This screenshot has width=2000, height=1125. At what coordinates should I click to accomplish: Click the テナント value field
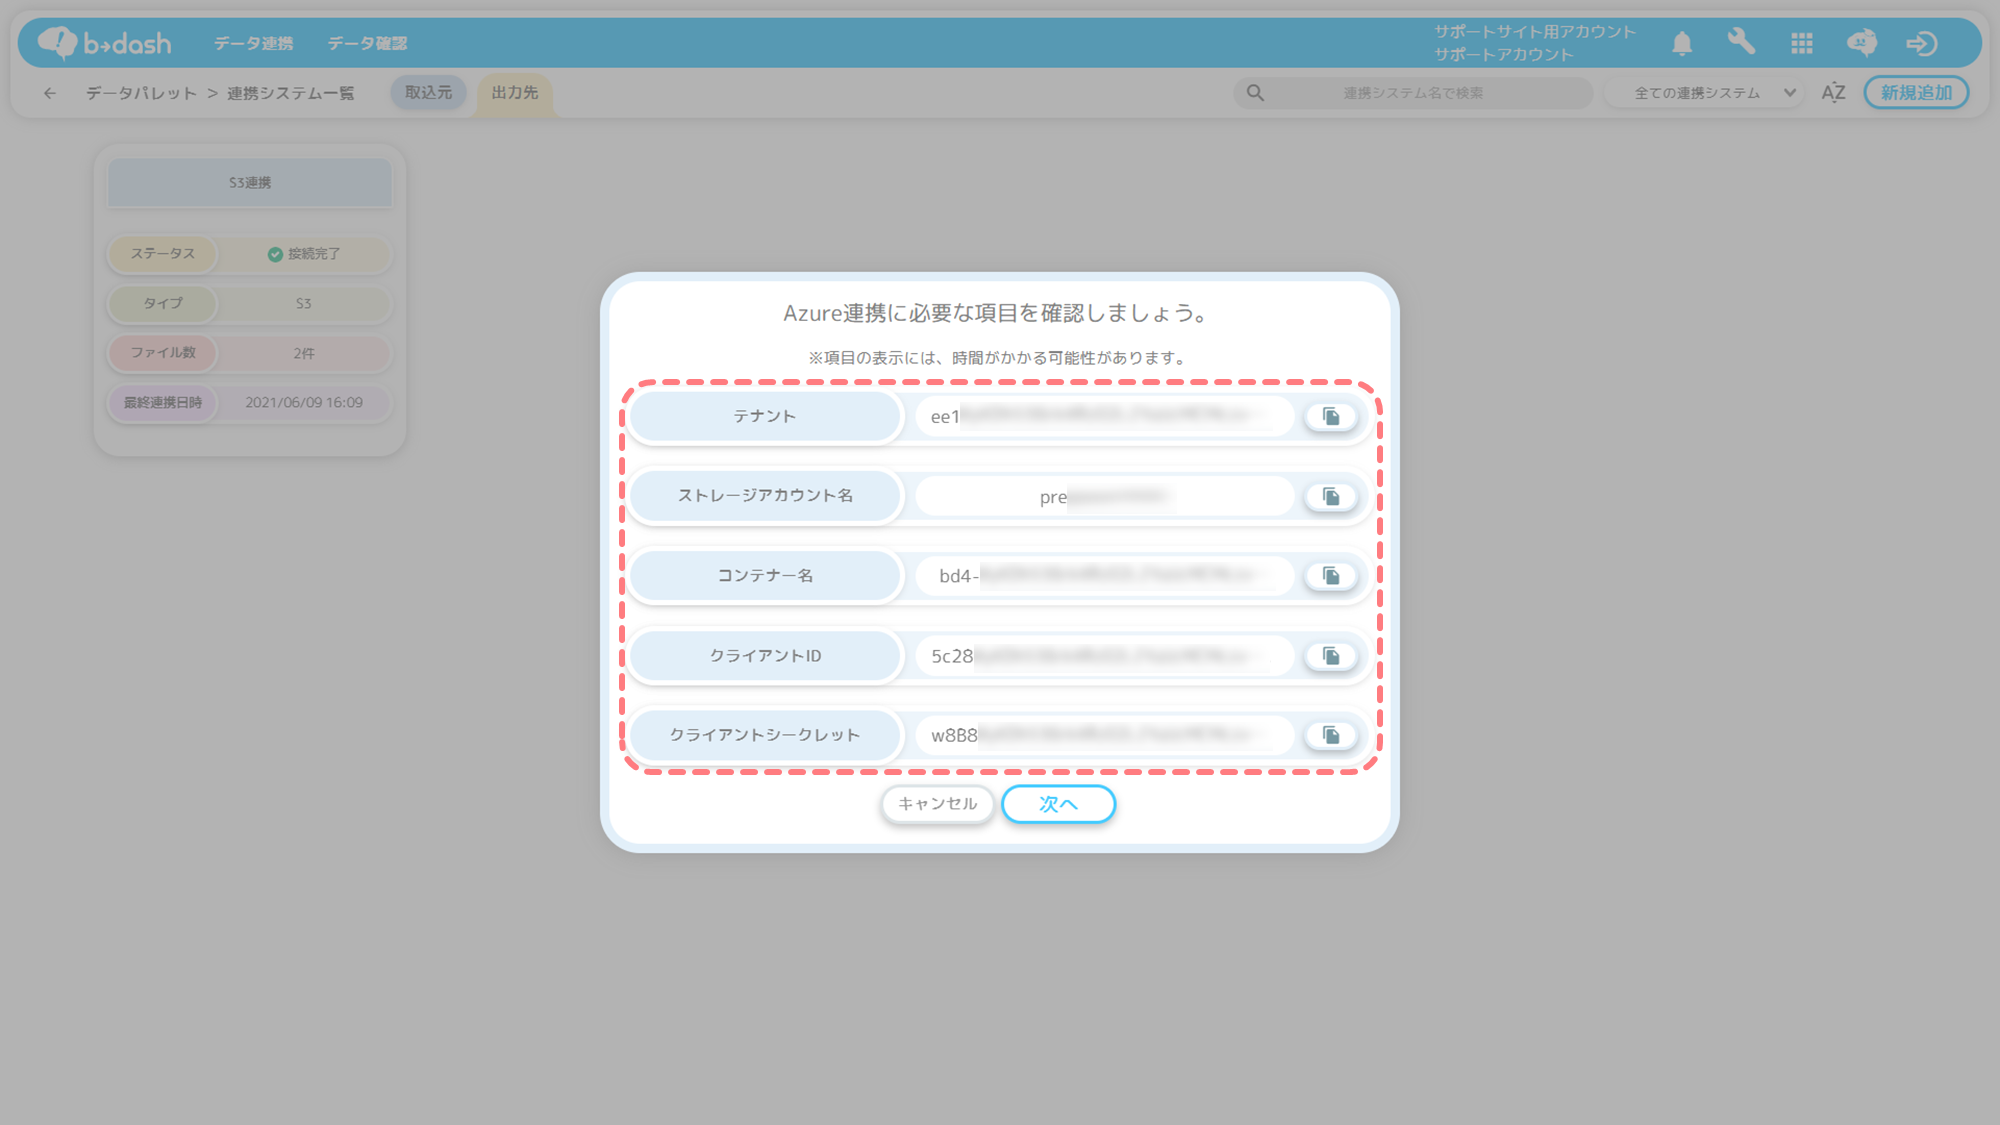pyautogui.click(x=1104, y=417)
